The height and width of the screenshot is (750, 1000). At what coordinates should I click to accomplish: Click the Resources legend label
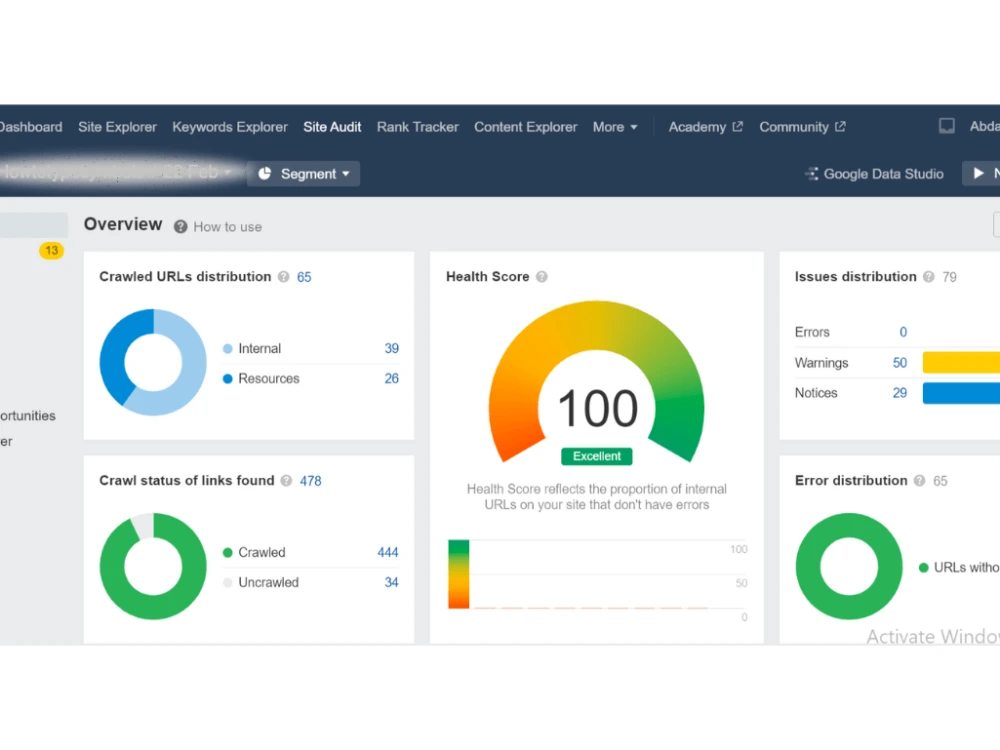(268, 378)
